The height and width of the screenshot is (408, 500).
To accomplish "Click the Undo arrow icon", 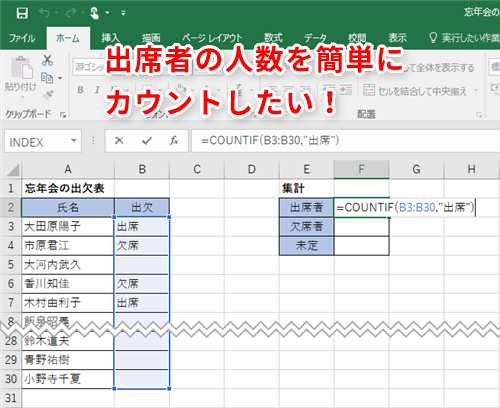I will click(x=44, y=13).
